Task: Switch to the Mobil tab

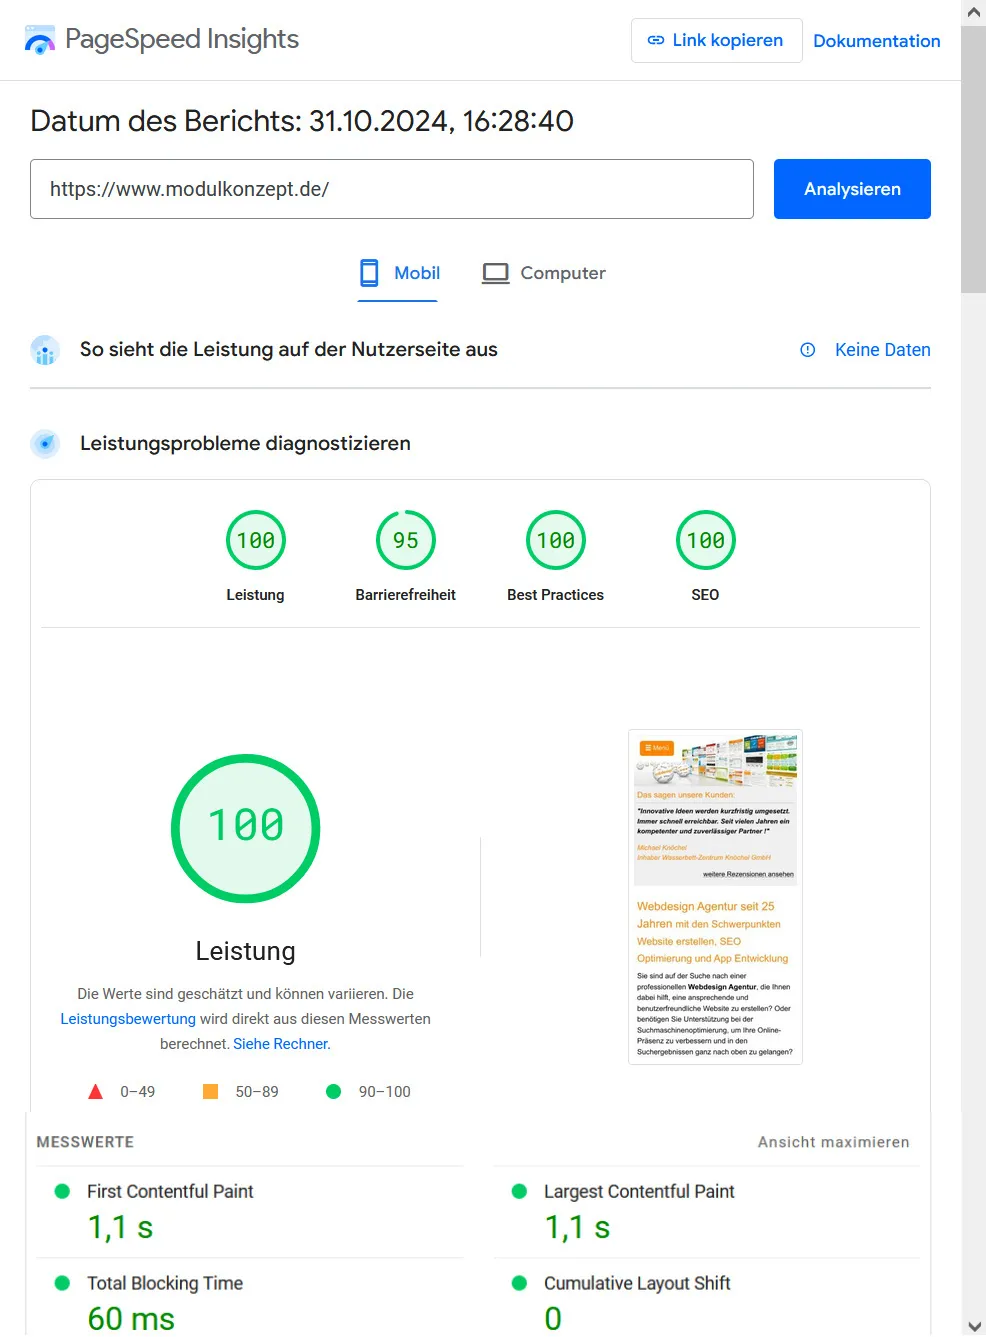Action: click(x=416, y=273)
